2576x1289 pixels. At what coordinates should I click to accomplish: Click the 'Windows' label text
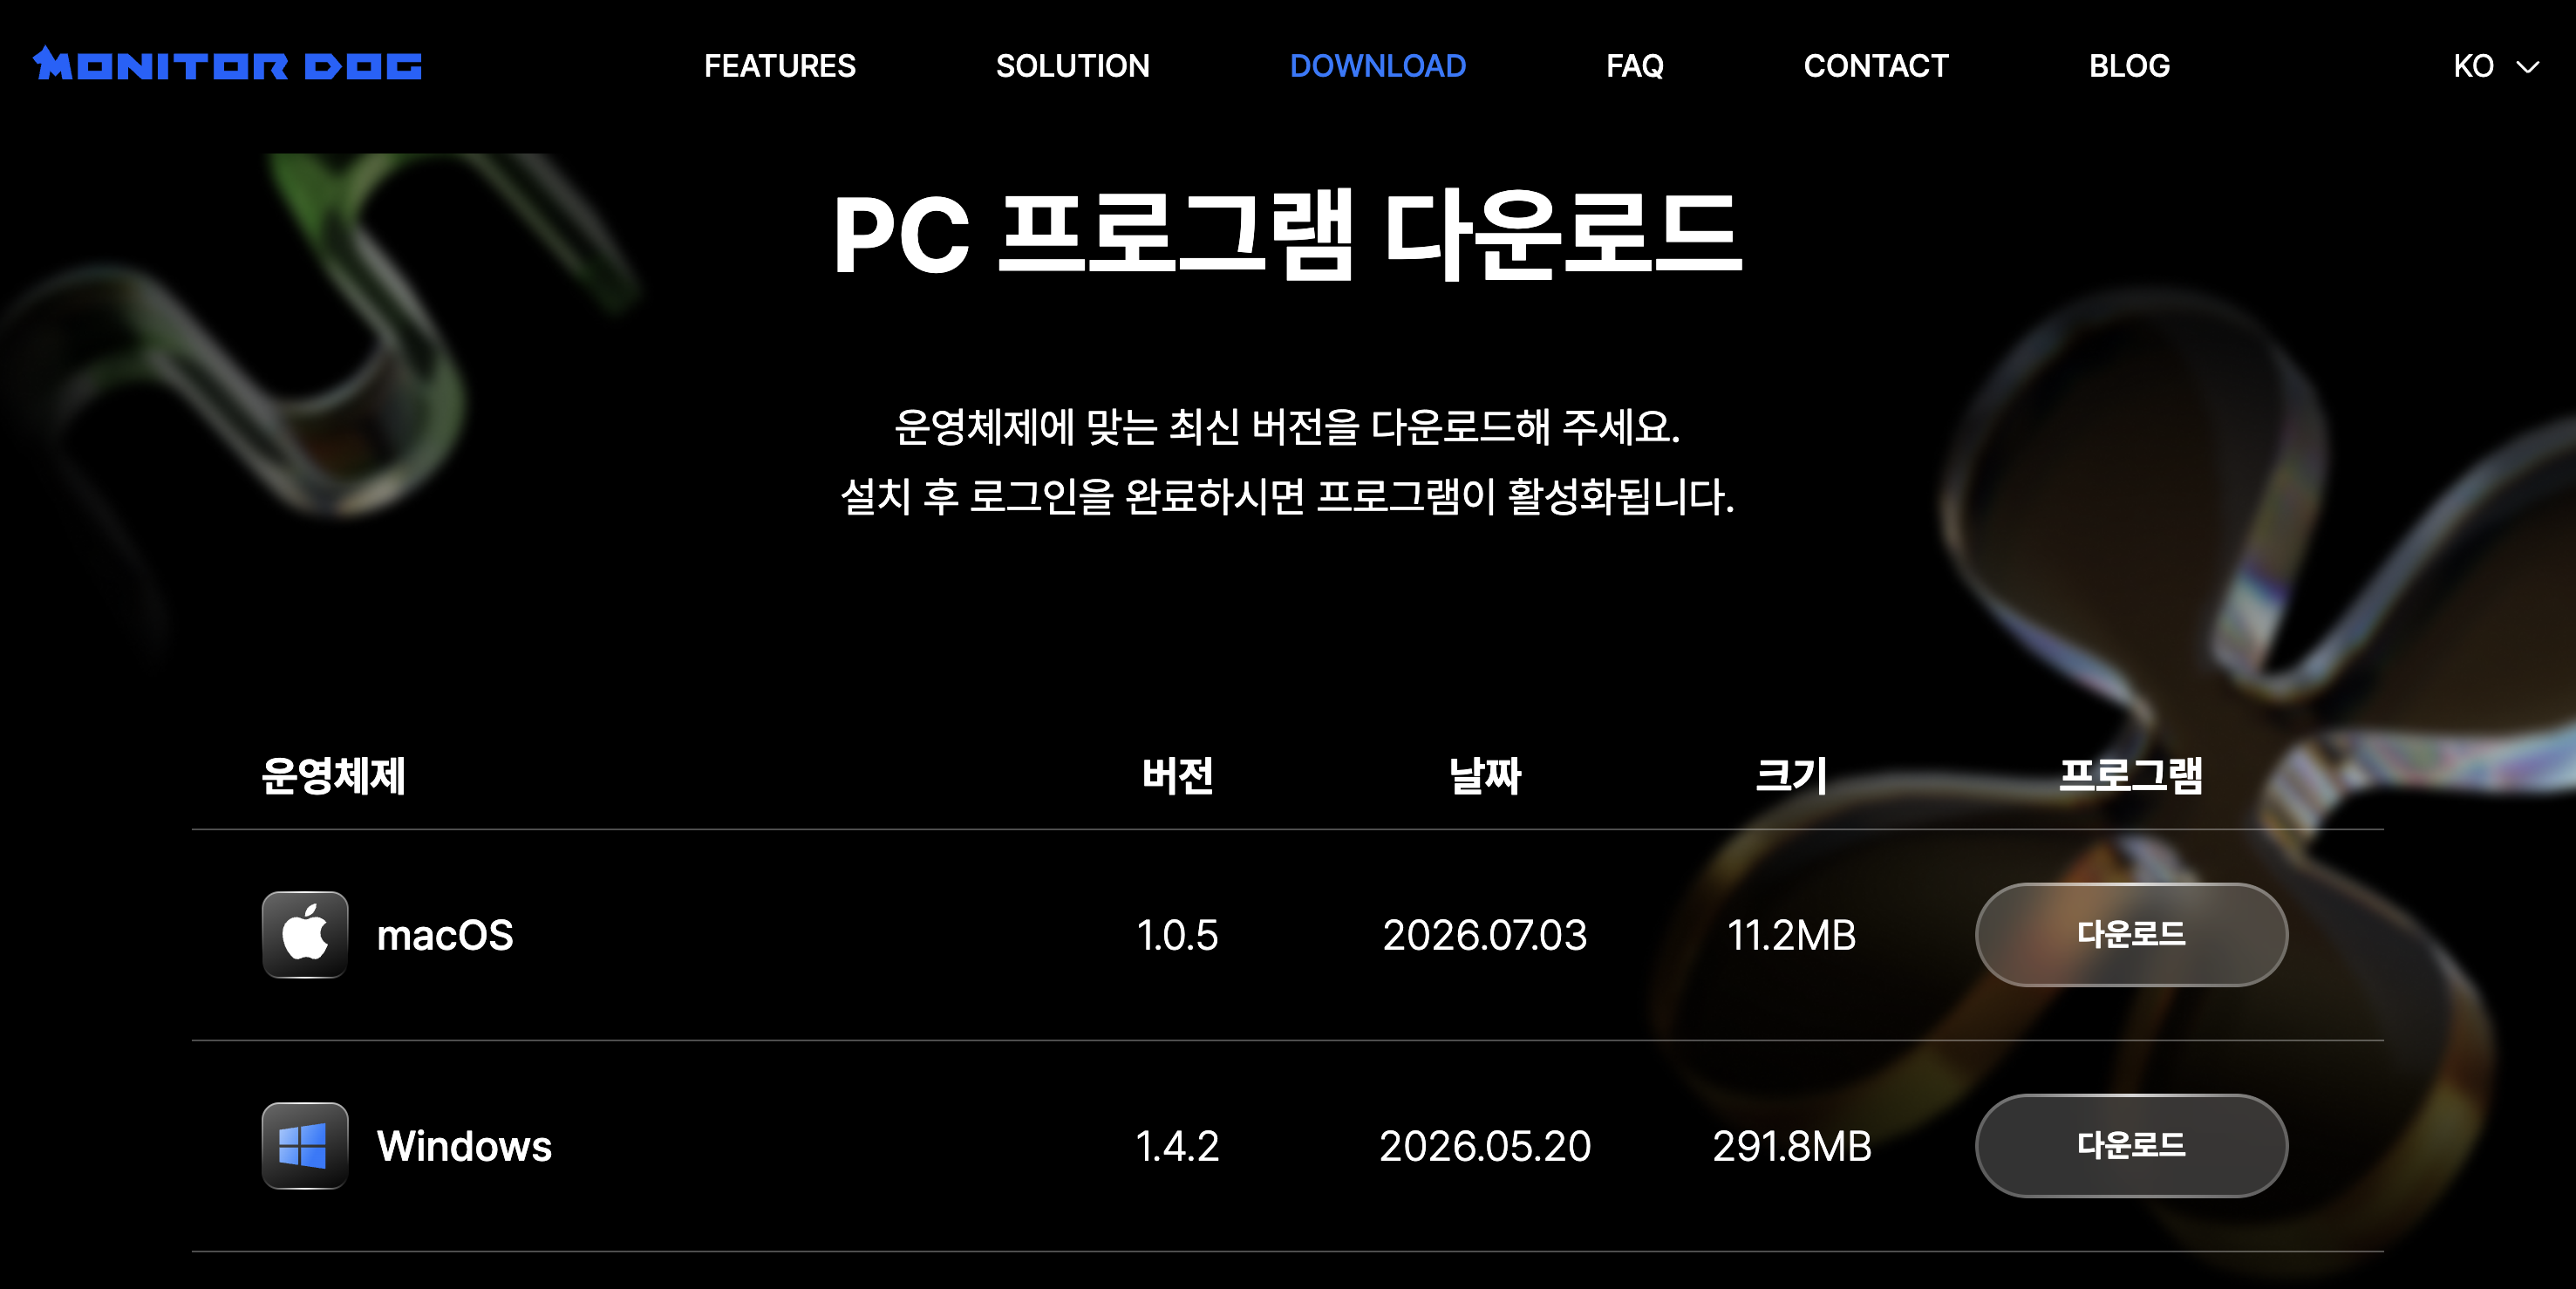tap(464, 1147)
